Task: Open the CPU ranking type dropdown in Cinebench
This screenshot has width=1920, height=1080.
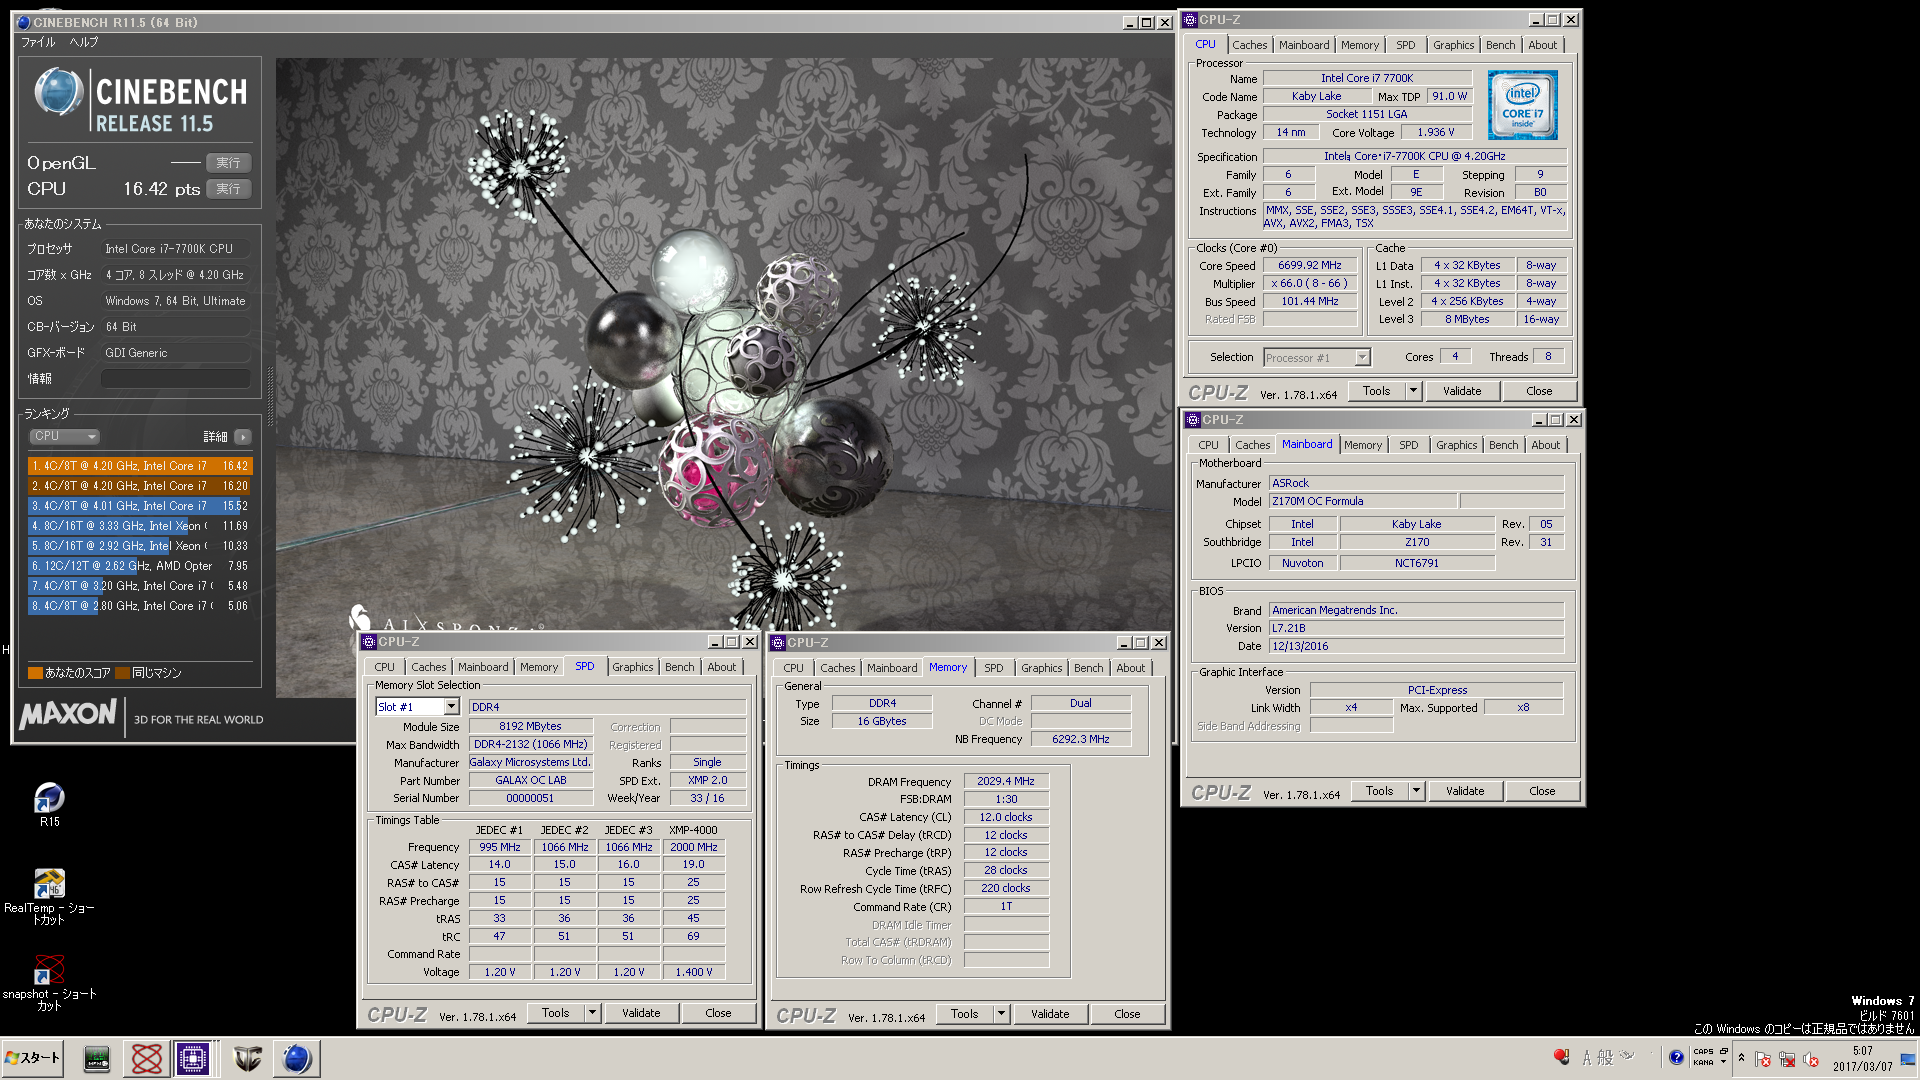Action: [x=64, y=436]
